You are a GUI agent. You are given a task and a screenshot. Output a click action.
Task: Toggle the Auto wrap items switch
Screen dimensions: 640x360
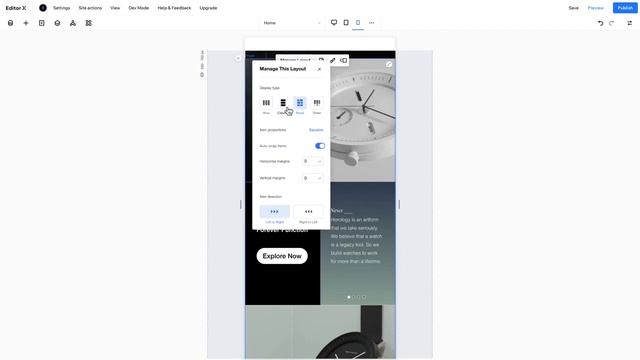click(320, 146)
